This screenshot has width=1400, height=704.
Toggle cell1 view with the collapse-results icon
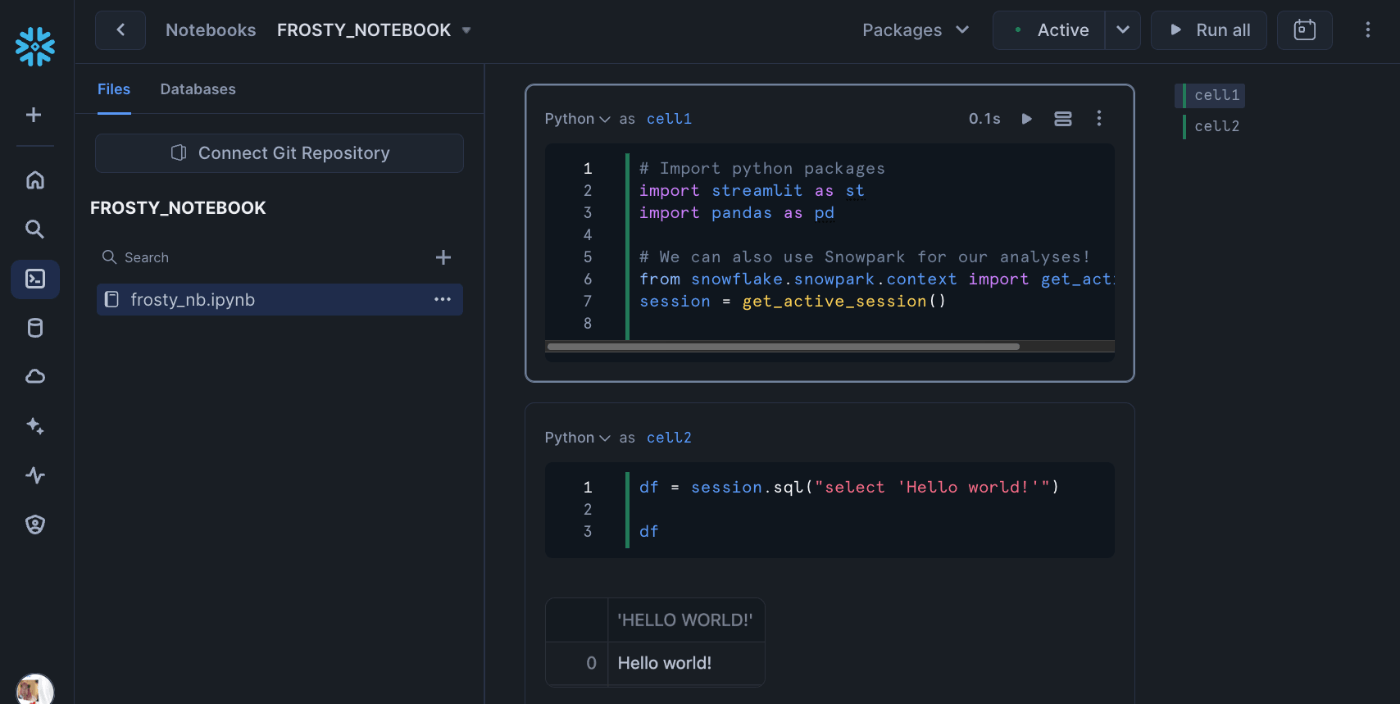click(1063, 118)
